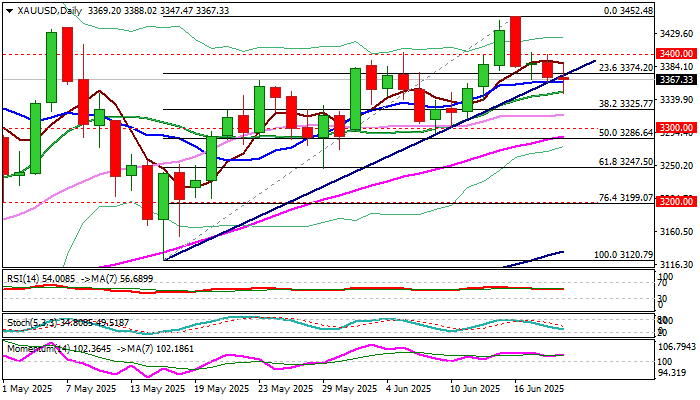This screenshot has width=700, height=400.
Task: Click the red 3300.00 price level label
Action: [676, 128]
